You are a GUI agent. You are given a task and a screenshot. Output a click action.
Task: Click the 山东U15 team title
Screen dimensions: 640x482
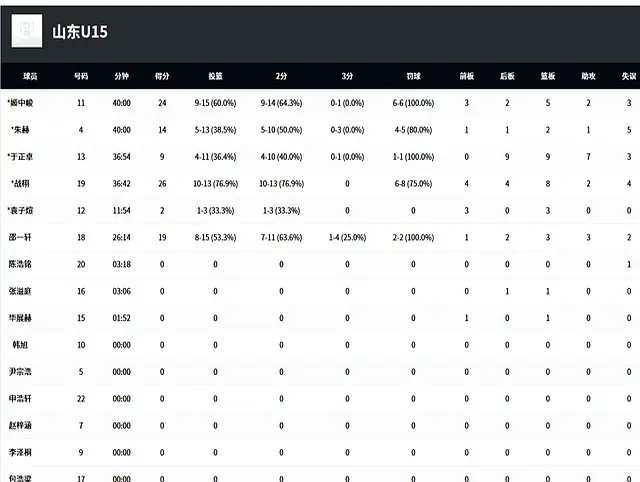tap(80, 32)
